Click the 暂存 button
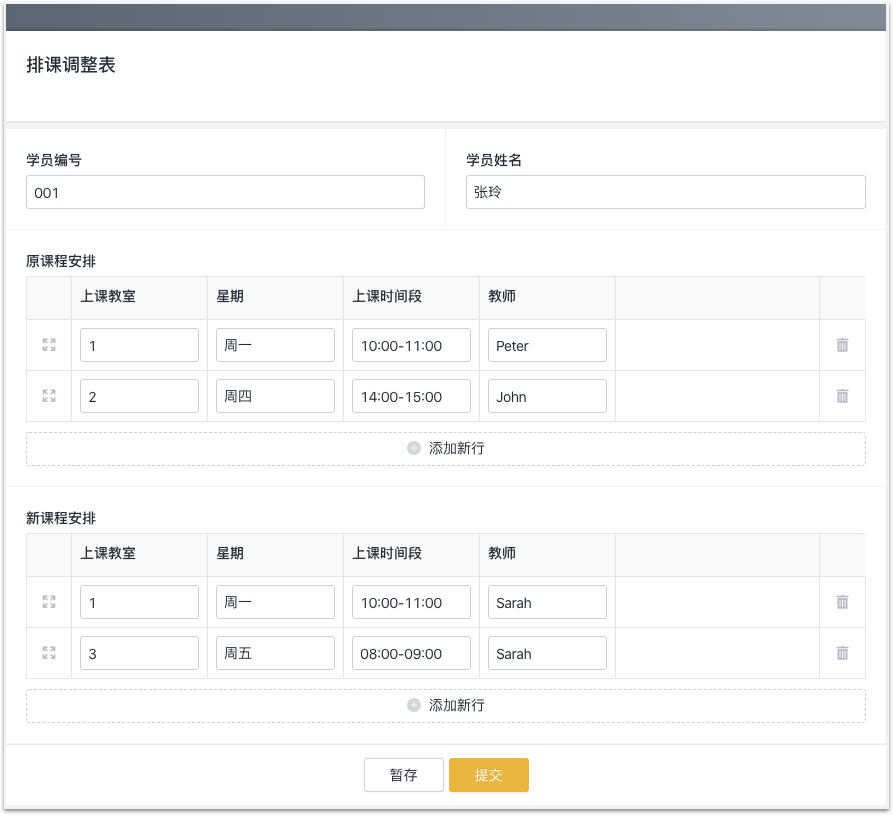The width and height of the screenshot is (893, 815). pos(404,775)
